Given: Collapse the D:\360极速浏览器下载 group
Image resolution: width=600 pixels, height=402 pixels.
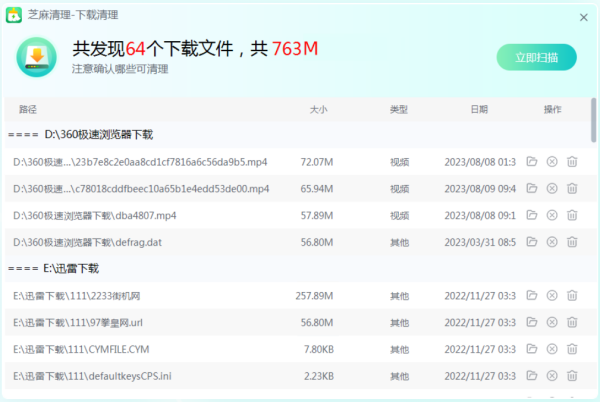Looking at the screenshot, I should pos(80,135).
